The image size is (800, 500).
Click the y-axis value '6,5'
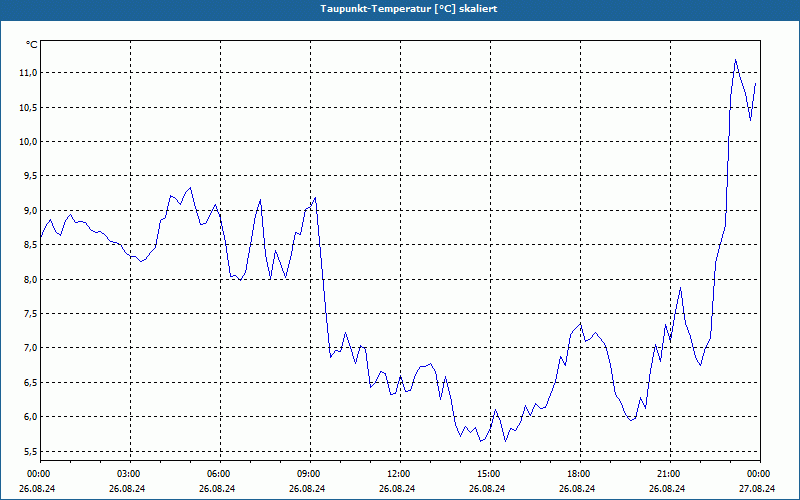click(x=31, y=383)
